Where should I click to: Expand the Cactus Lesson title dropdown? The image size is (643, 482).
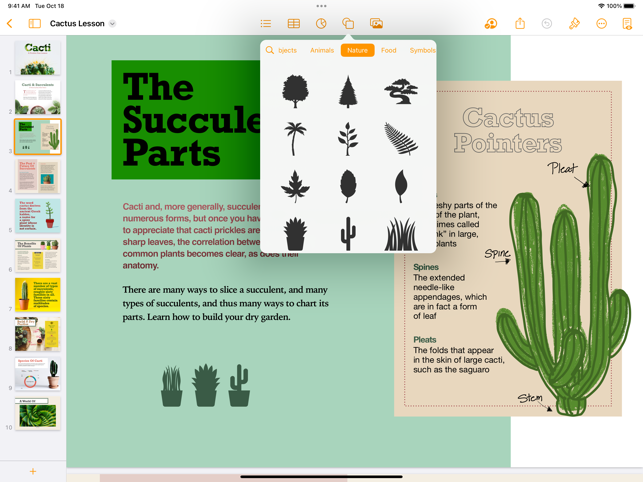113,24
